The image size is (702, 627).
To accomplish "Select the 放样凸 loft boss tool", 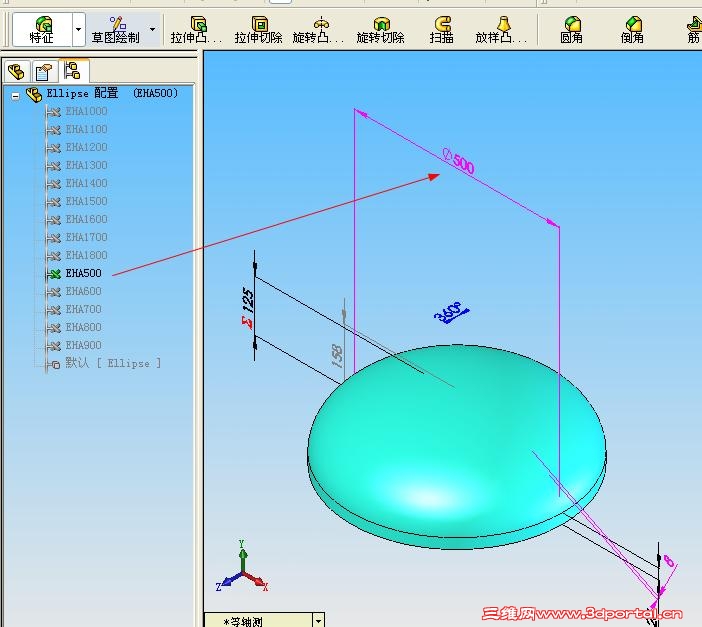I will [x=501, y=30].
